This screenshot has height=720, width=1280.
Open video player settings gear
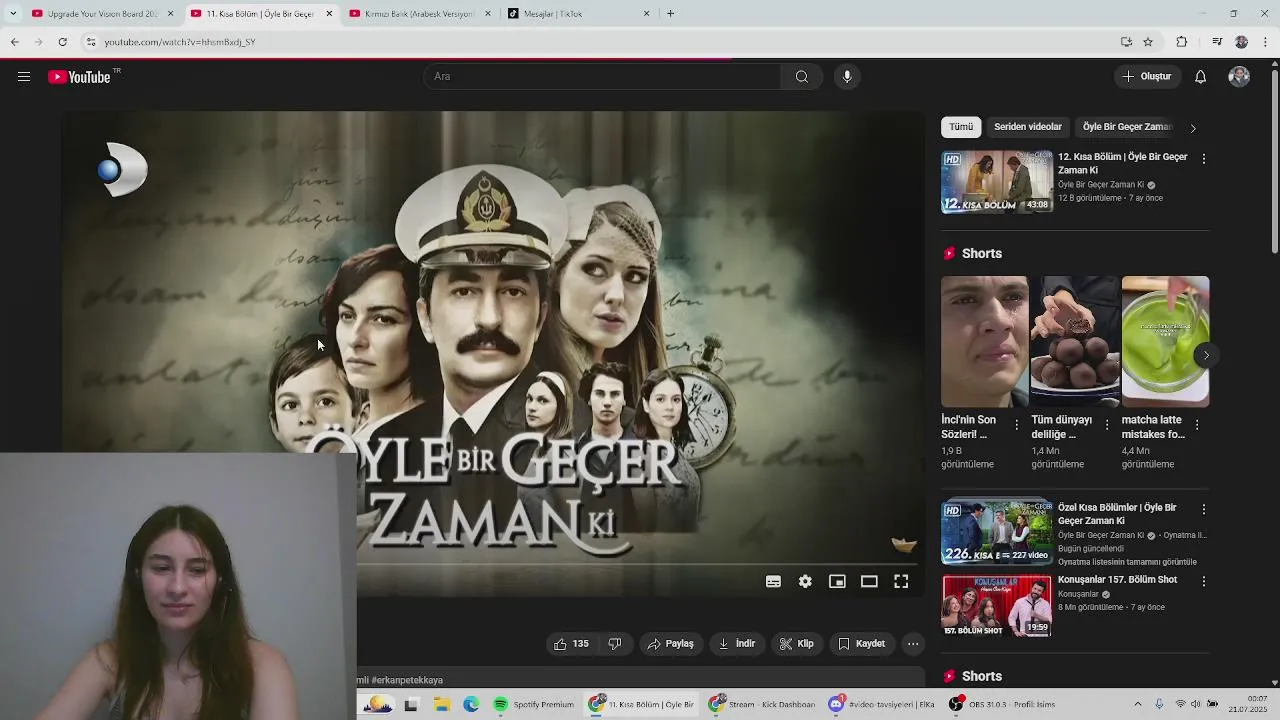pyautogui.click(x=805, y=582)
